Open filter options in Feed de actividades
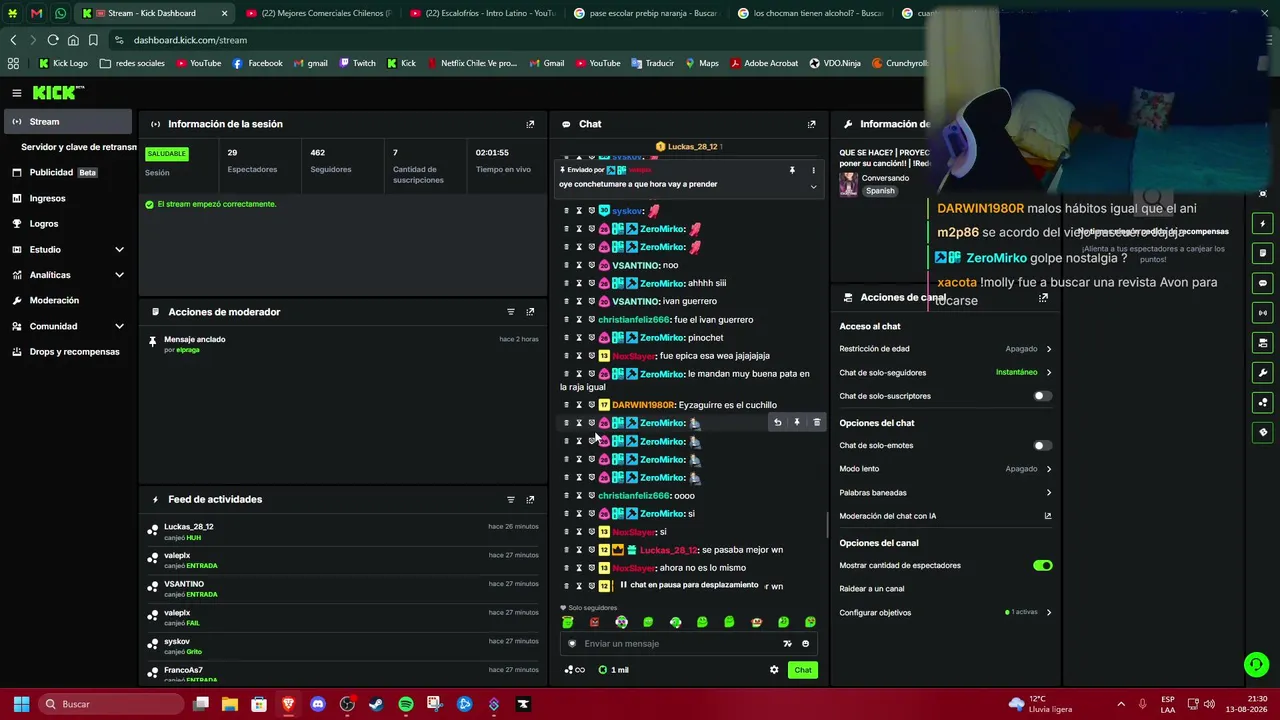This screenshot has width=1280, height=720. (511, 499)
